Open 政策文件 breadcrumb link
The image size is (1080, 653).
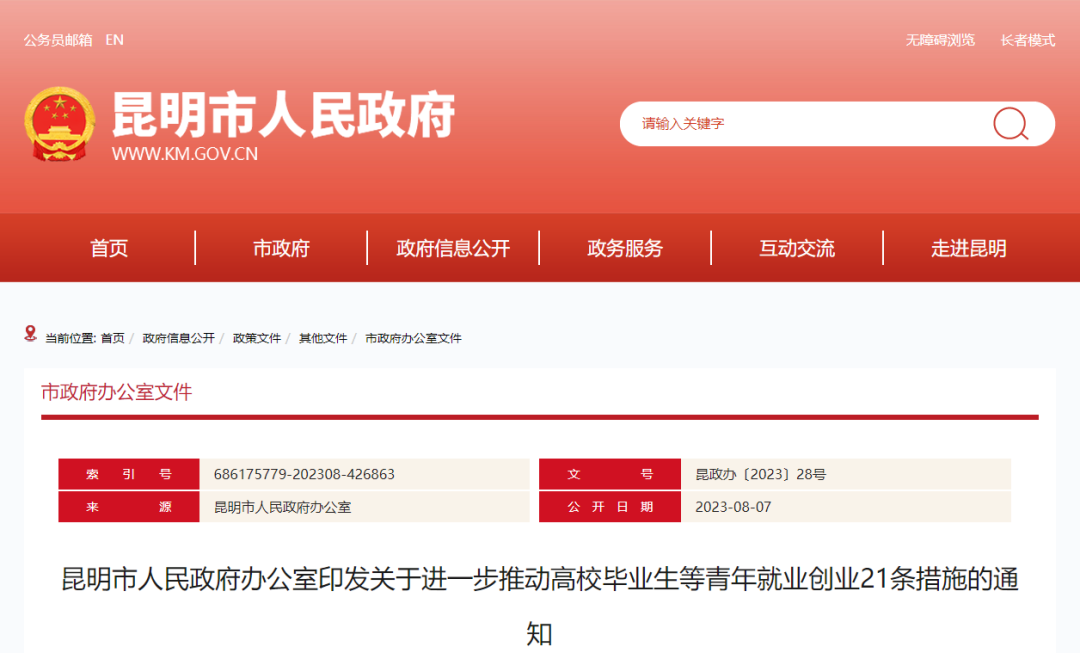point(257,339)
